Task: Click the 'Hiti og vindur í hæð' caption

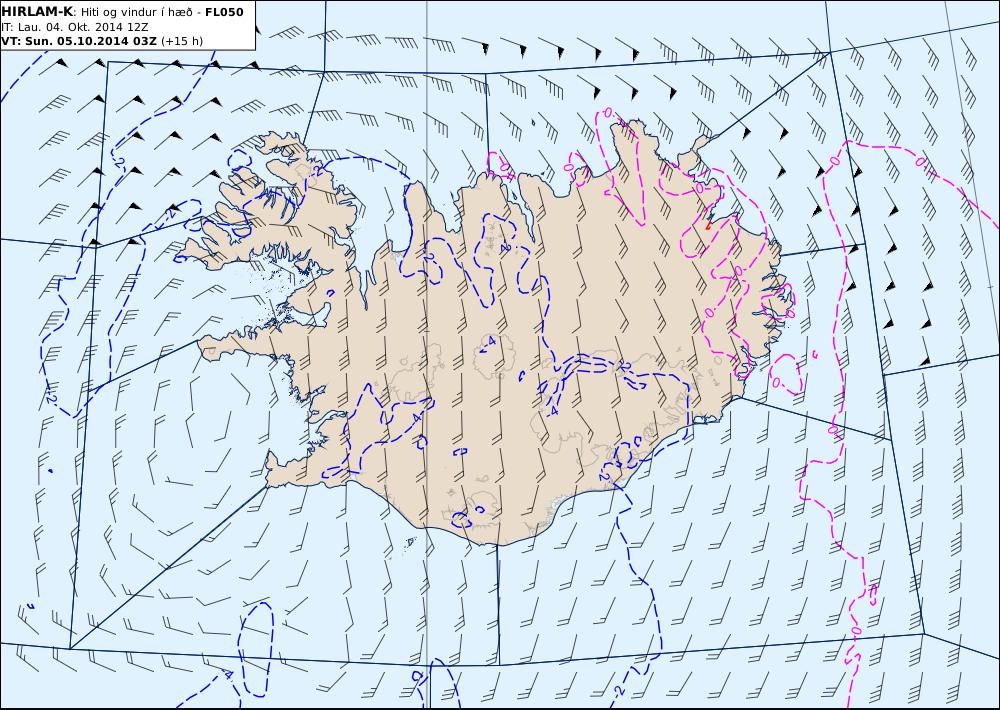Action: point(136,13)
